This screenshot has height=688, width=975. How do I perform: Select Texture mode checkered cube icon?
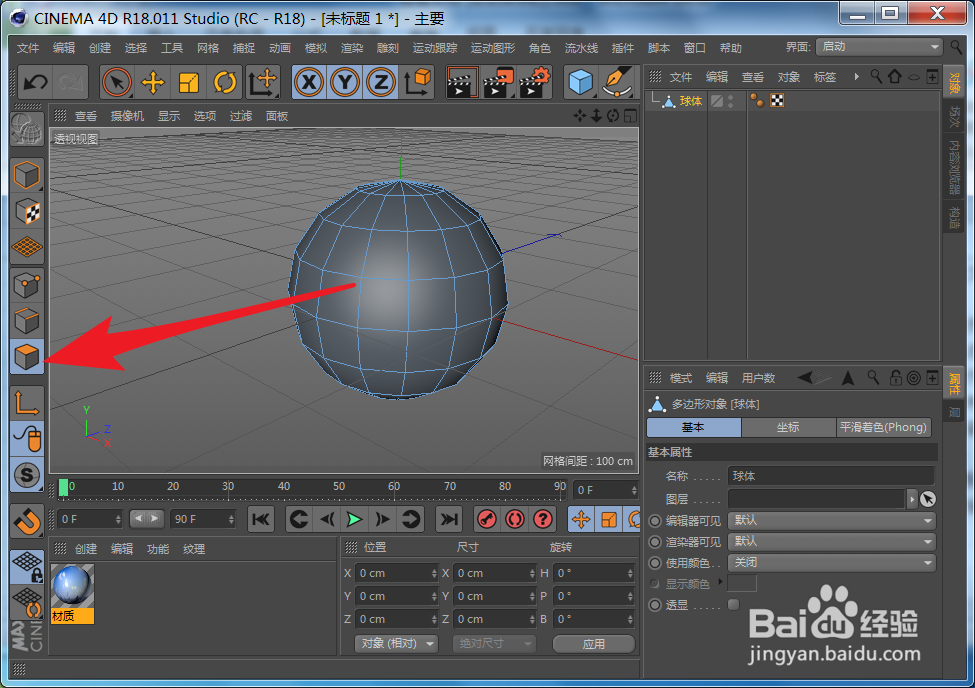pyautogui.click(x=27, y=212)
